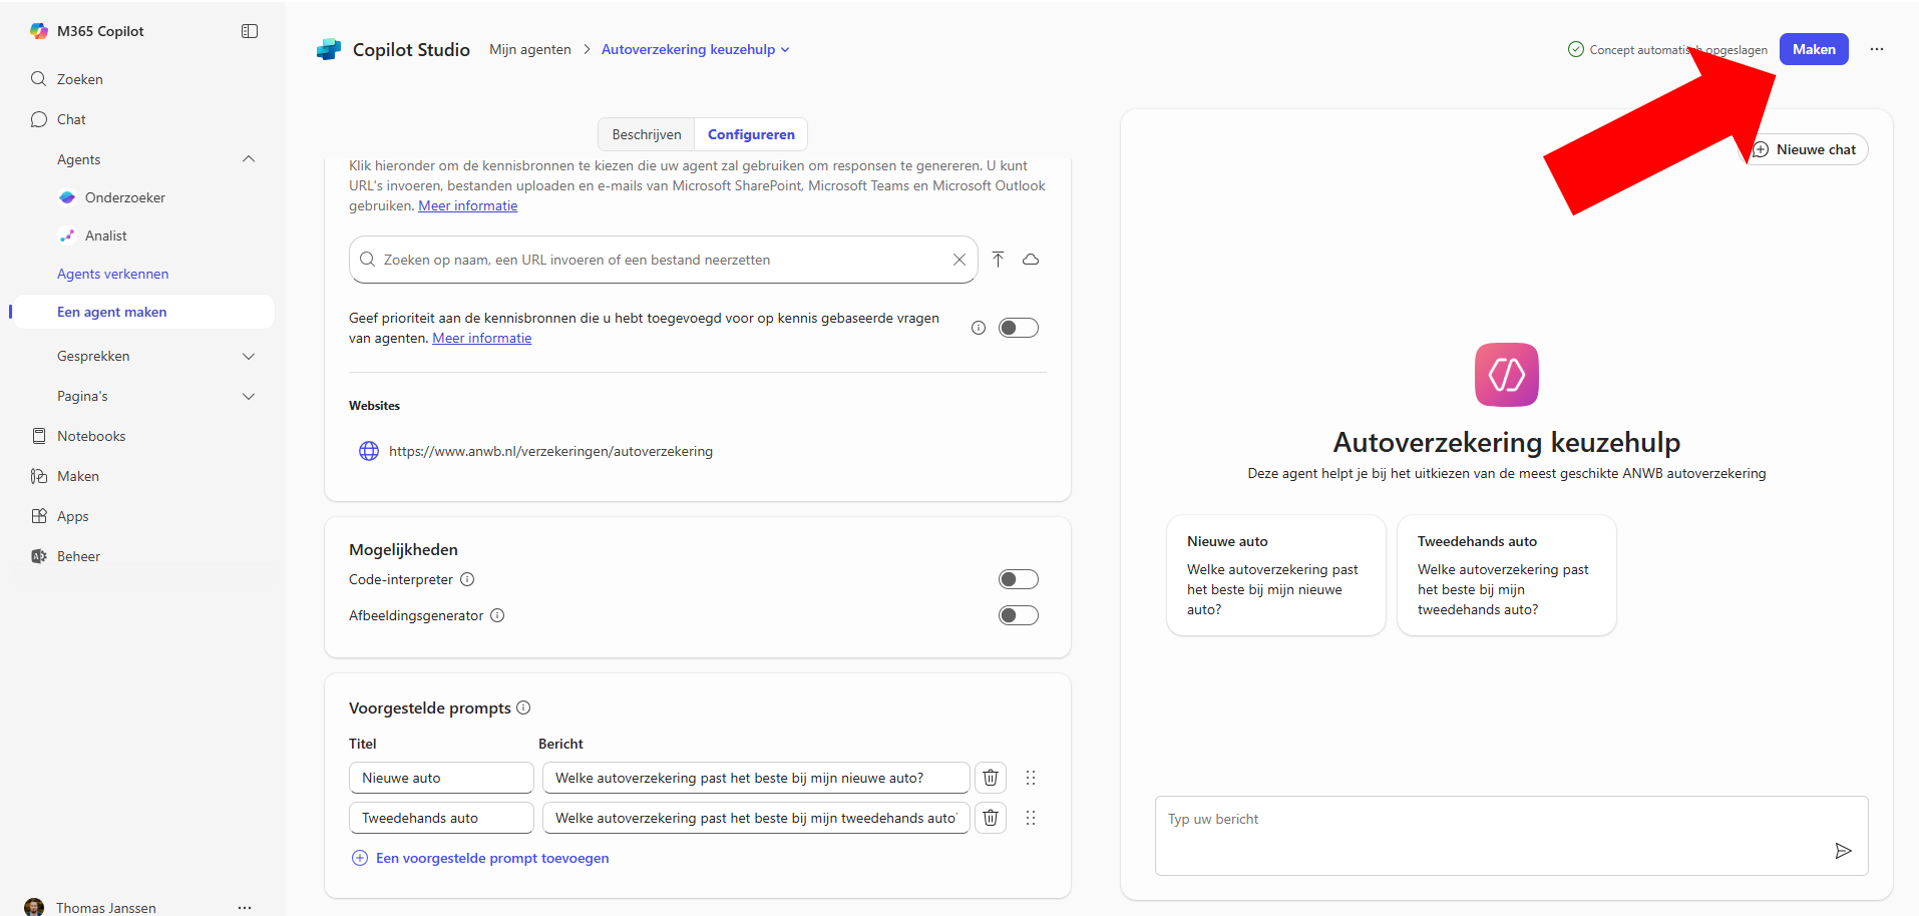Delete the 'Nieuwe auto' prompt row
The image size is (1919, 916).
pyautogui.click(x=990, y=778)
